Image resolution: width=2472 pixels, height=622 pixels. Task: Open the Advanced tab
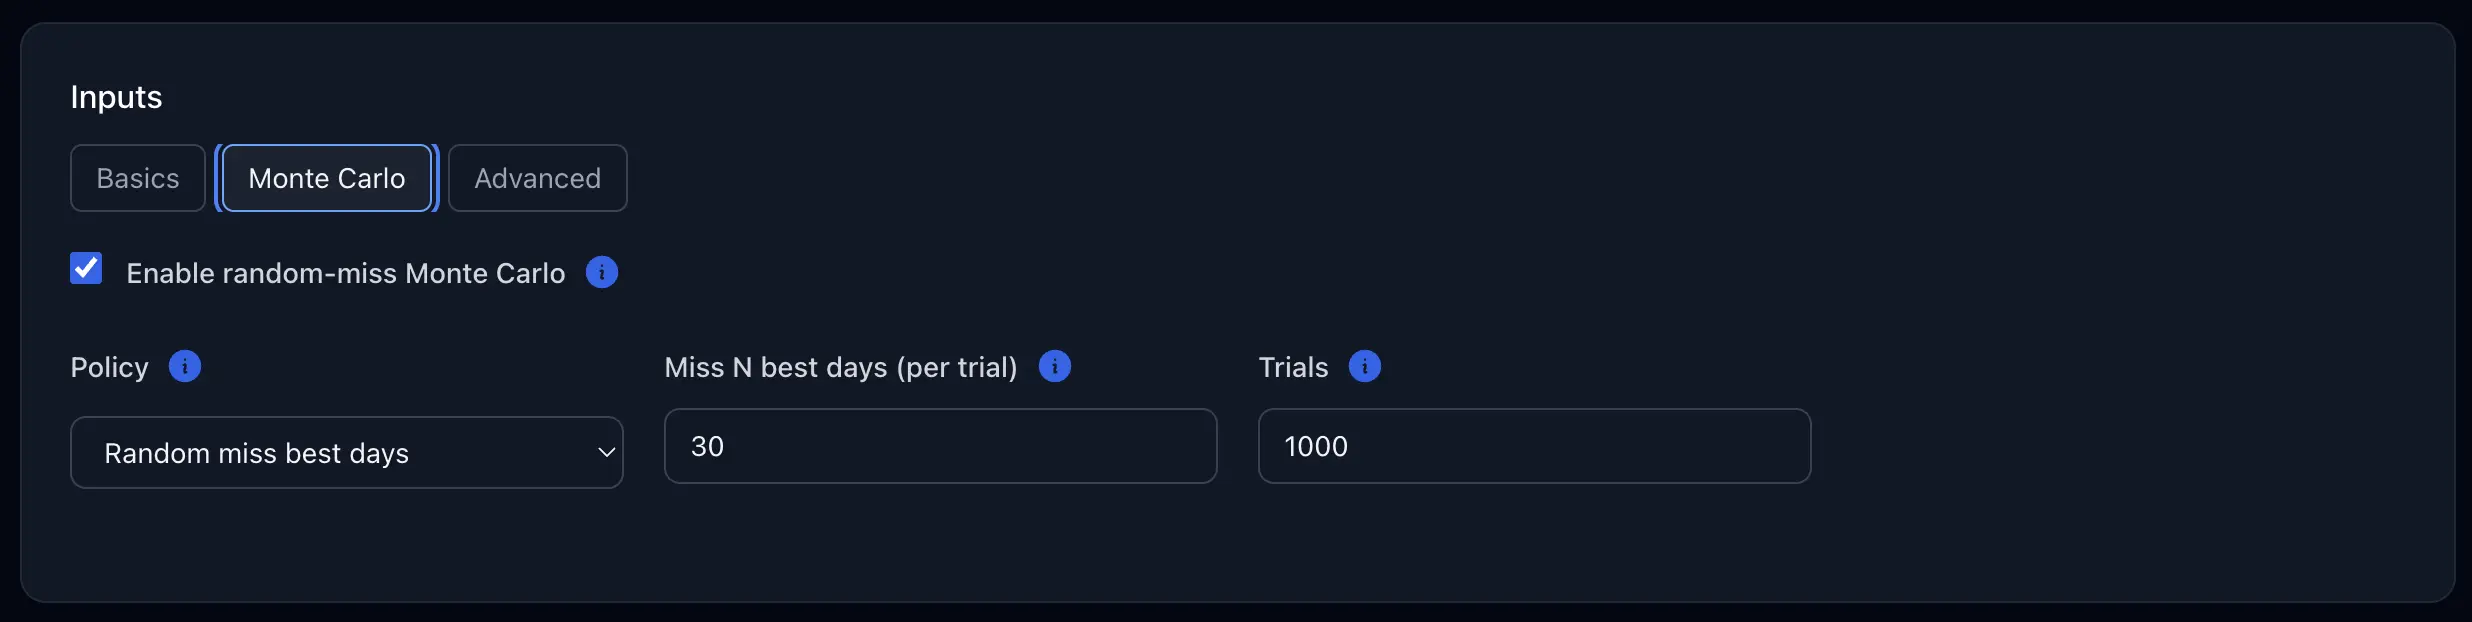point(537,178)
